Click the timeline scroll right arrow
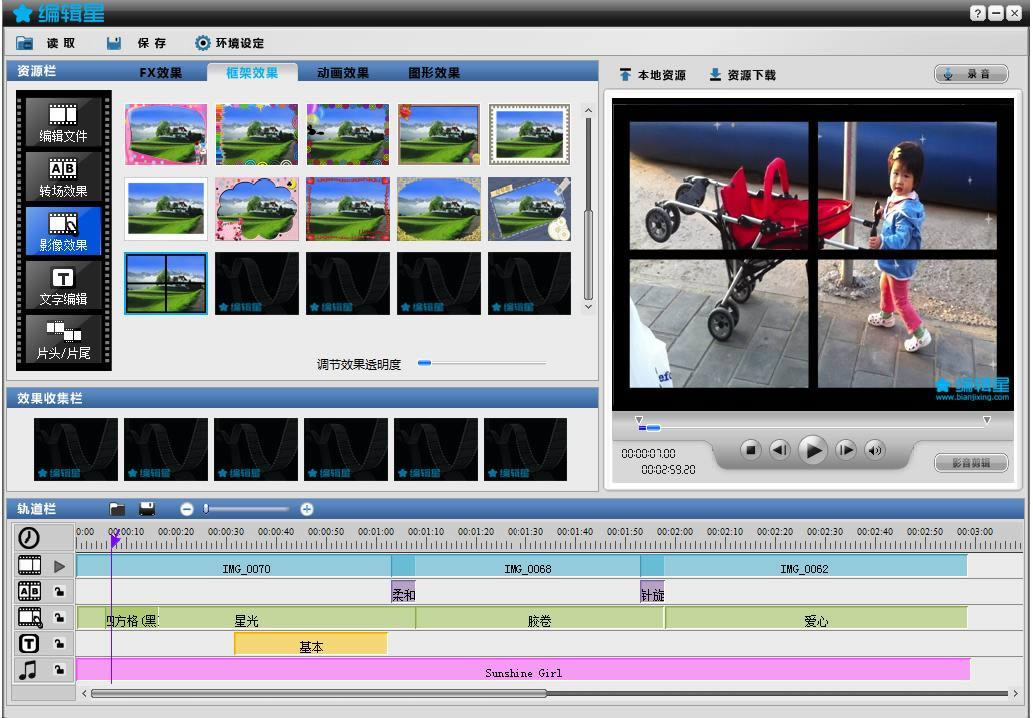The width and height of the screenshot is (1033, 718). tap(1015, 694)
